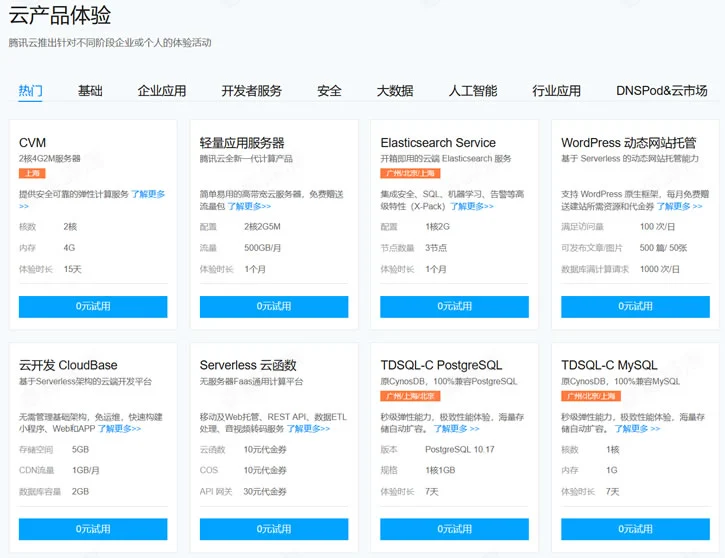
Task: Click 0元试用 under Elasticsearch Service
Action: [x=455, y=306]
